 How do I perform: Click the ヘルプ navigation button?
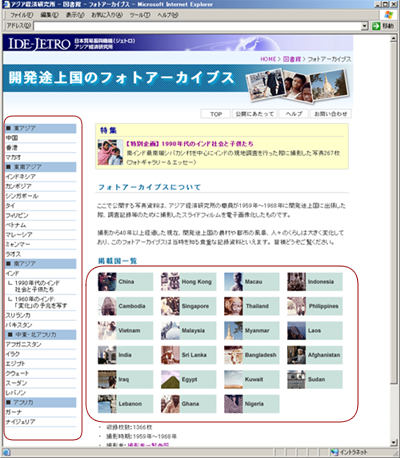pos(294,114)
